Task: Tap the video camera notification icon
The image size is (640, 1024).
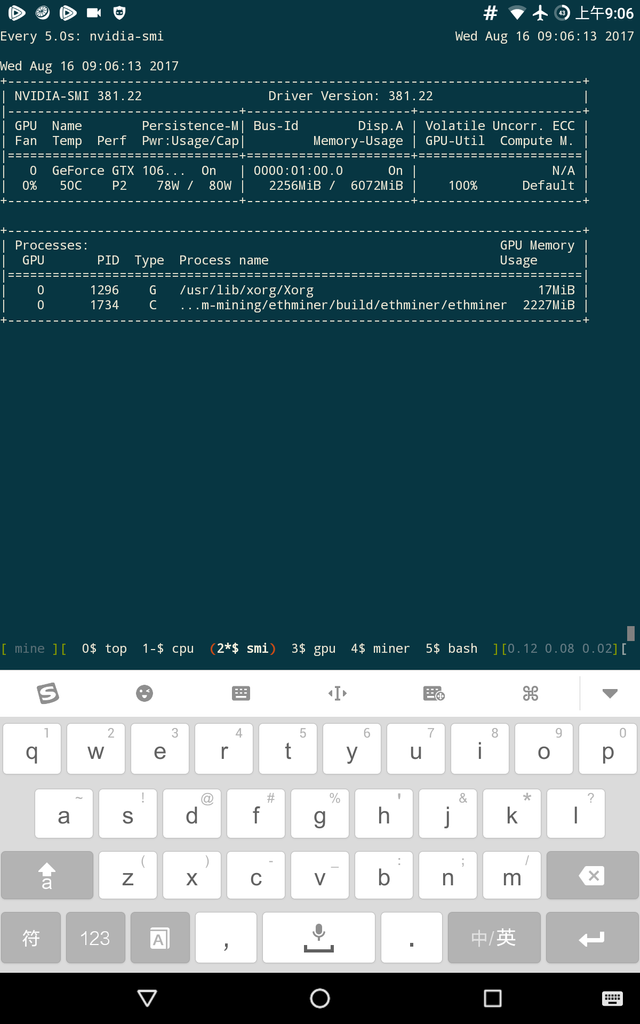Action: 94,12
